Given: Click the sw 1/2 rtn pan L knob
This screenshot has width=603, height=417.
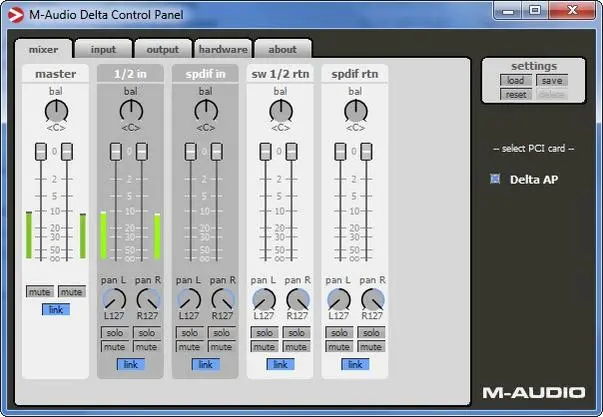Looking at the screenshot, I should pyautogui.click(x=264, y=300).
